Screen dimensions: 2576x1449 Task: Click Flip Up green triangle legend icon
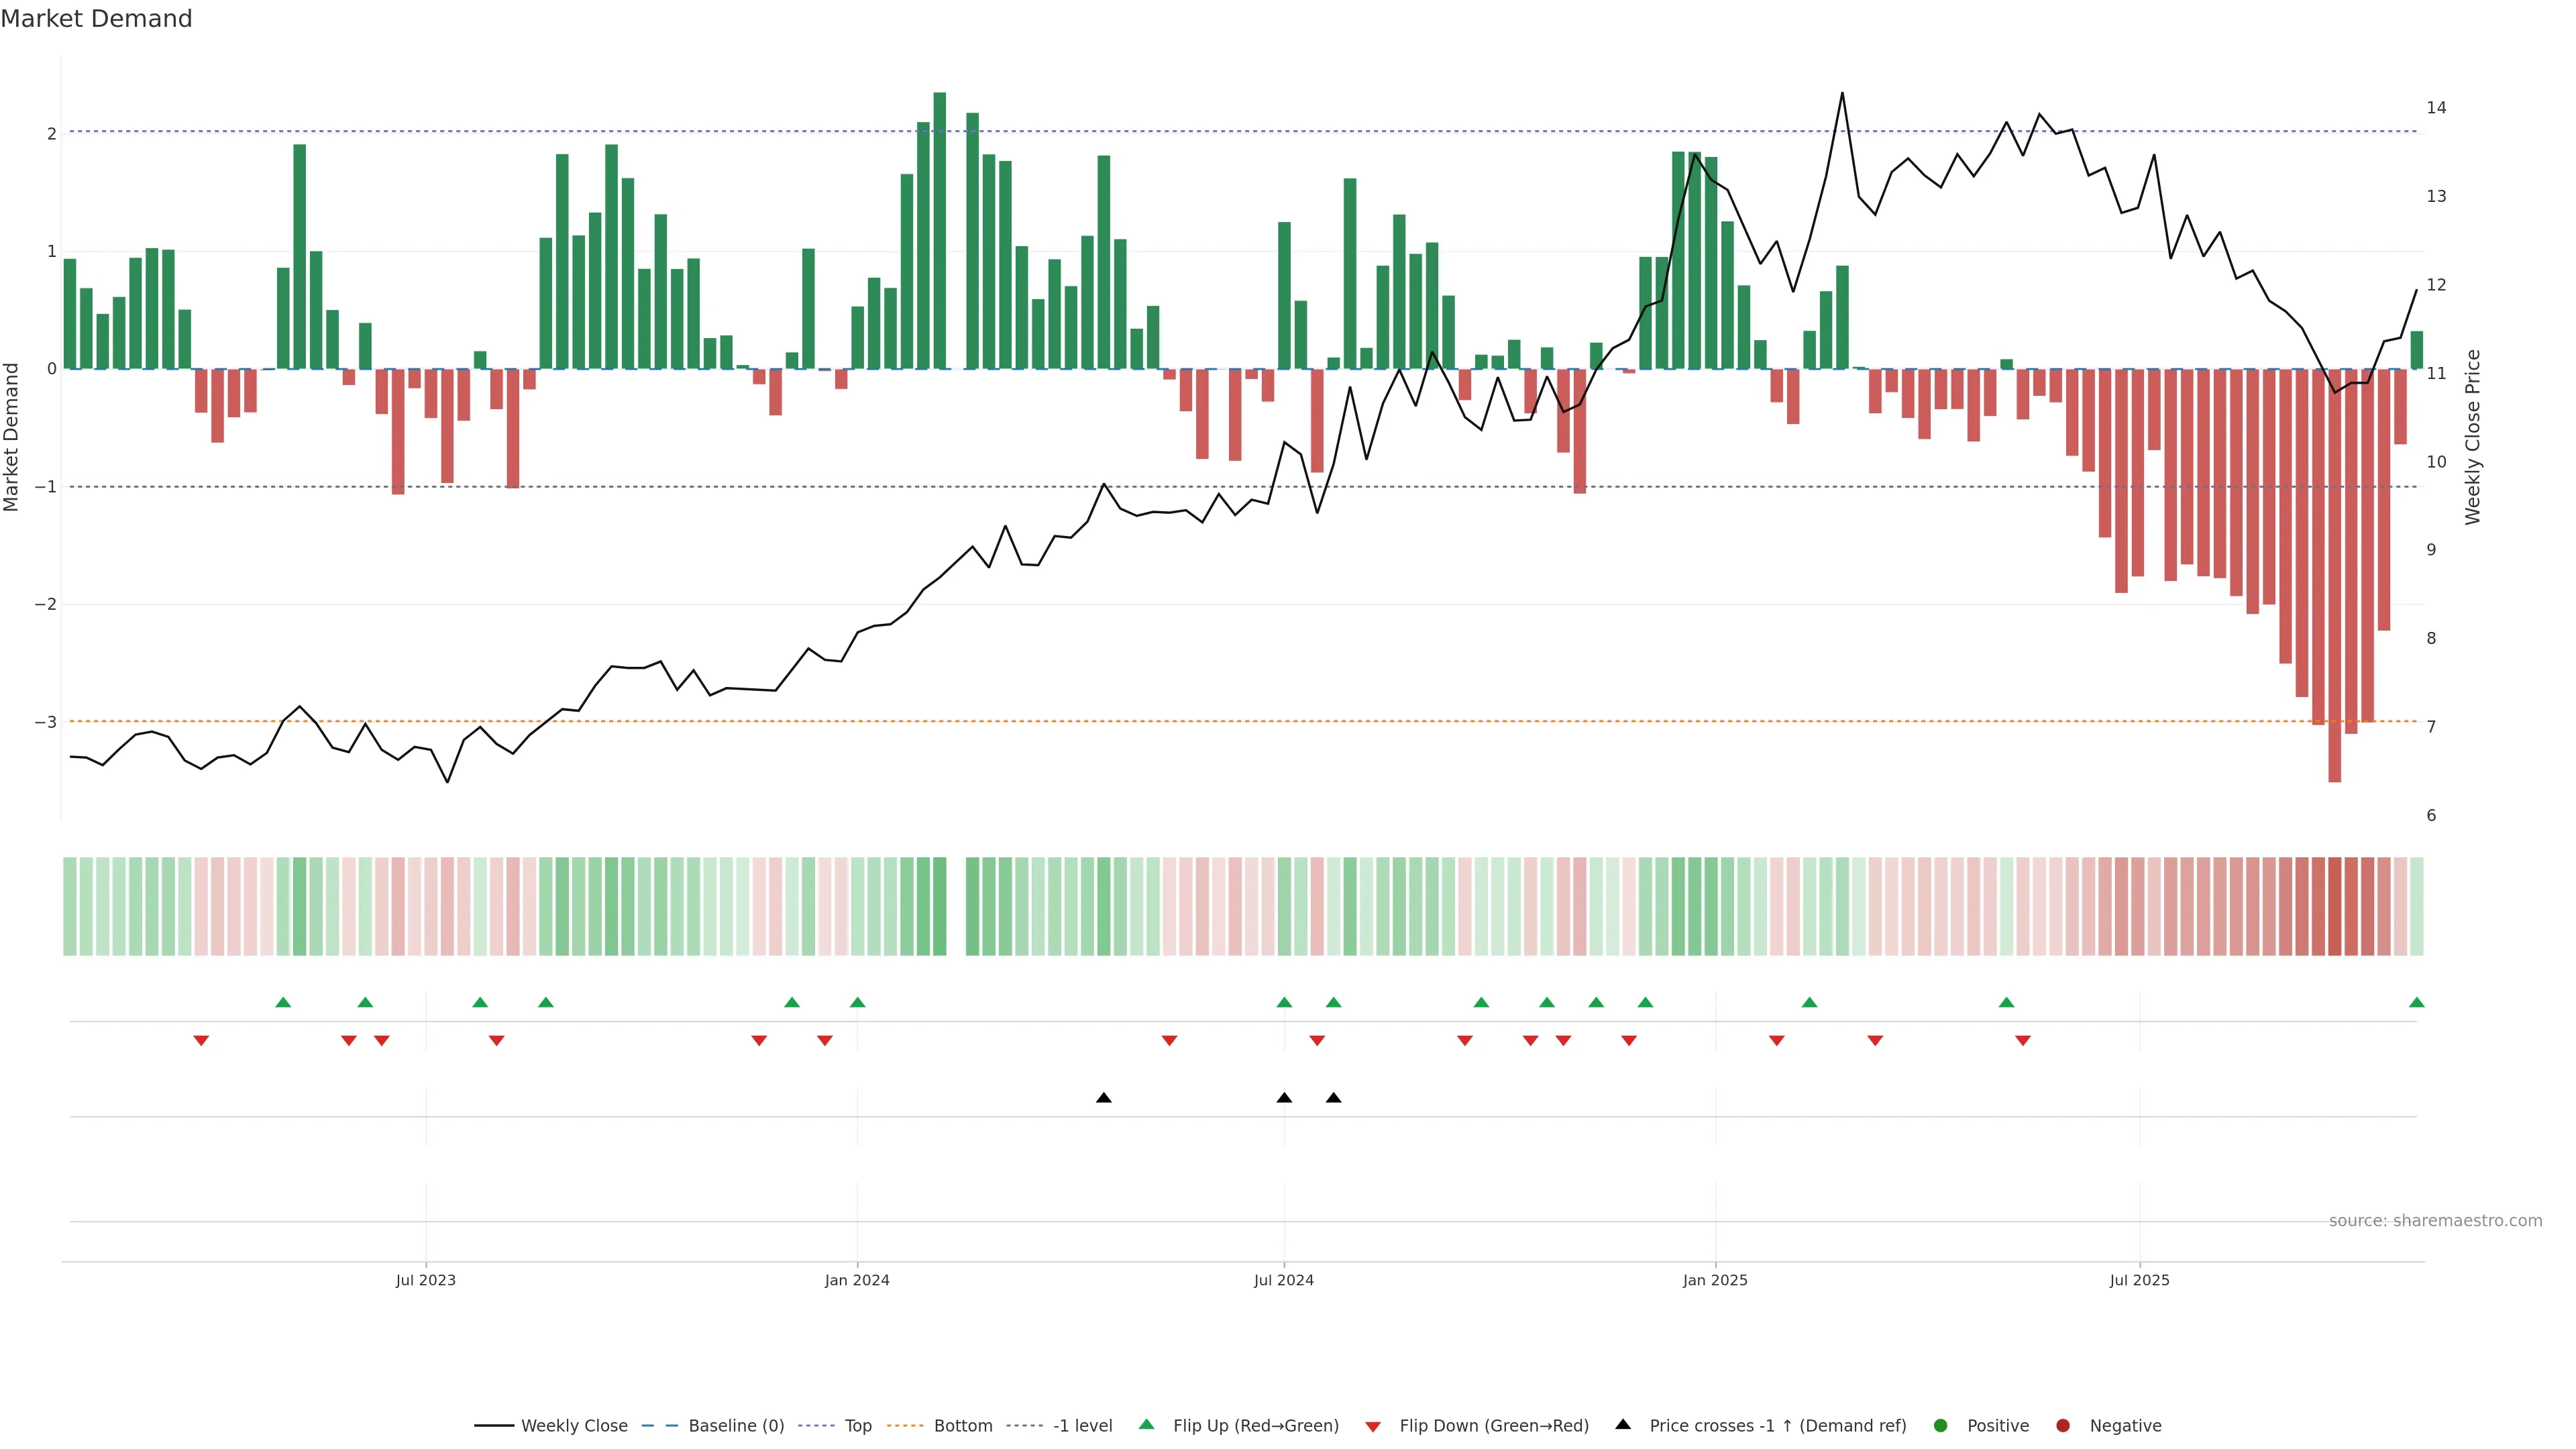1147,1425
